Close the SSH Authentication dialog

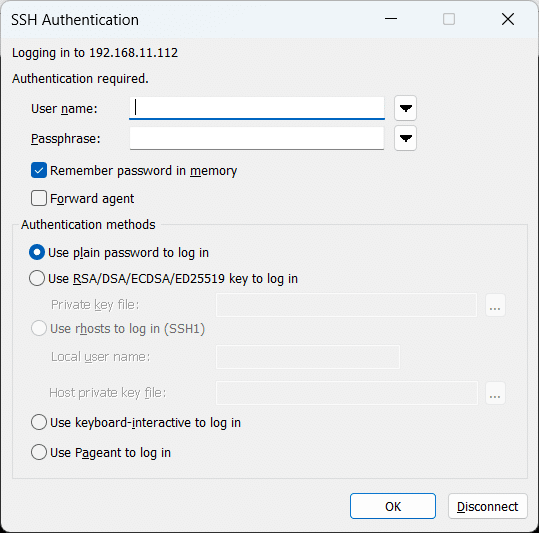pos(508,19)
